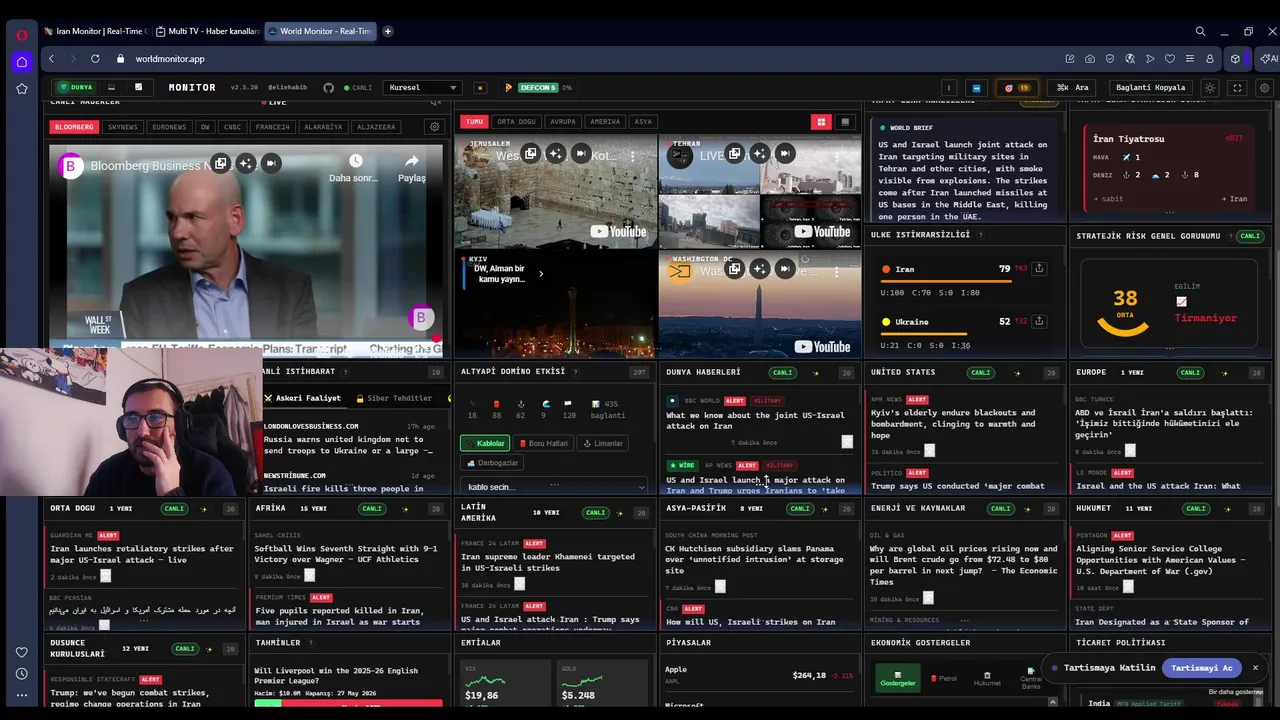The height and width of the screenshot is (720, 1280).
Task: Export Ukraine instability score share icon
Action: [x=1039, y=321]
